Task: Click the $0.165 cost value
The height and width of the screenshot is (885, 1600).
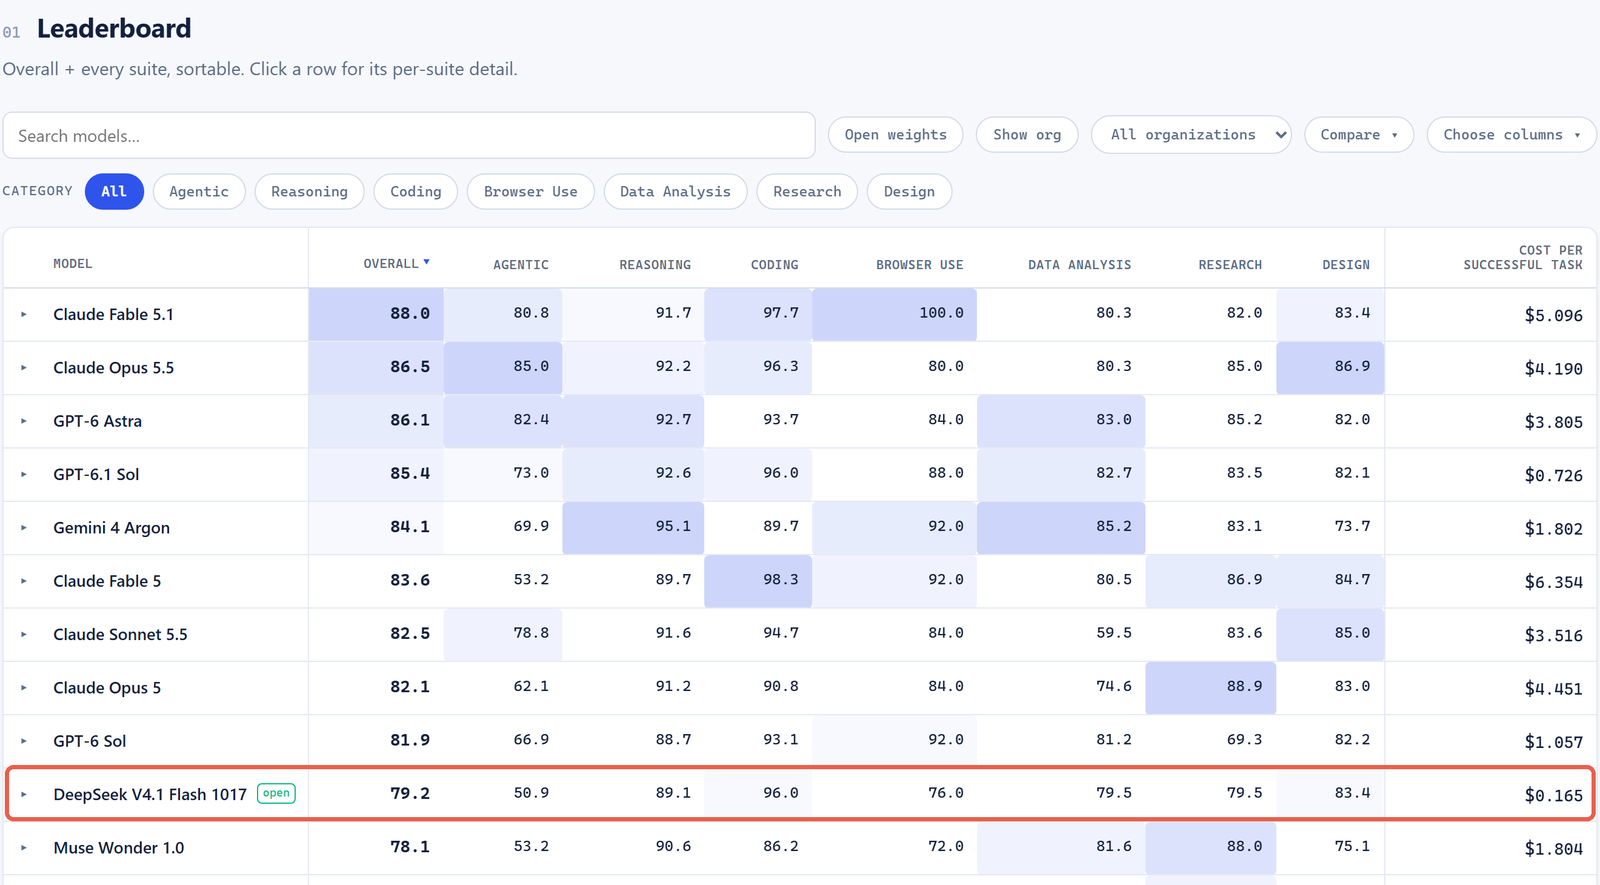Action: [1553, 795]
